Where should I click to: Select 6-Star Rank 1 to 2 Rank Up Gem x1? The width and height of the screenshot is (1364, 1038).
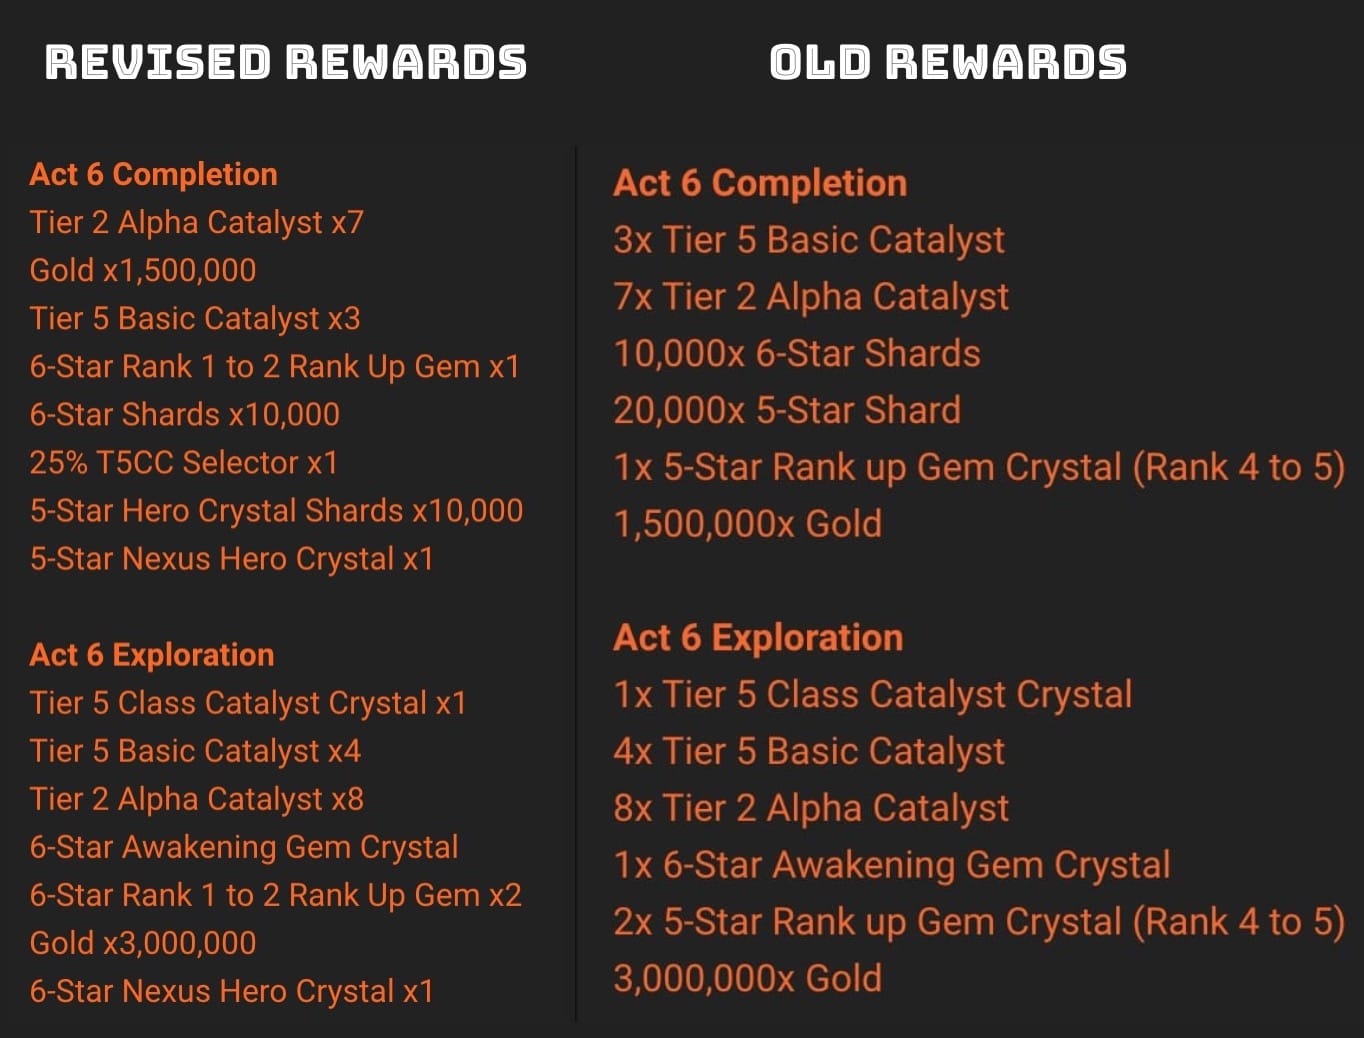click(275, 366)
